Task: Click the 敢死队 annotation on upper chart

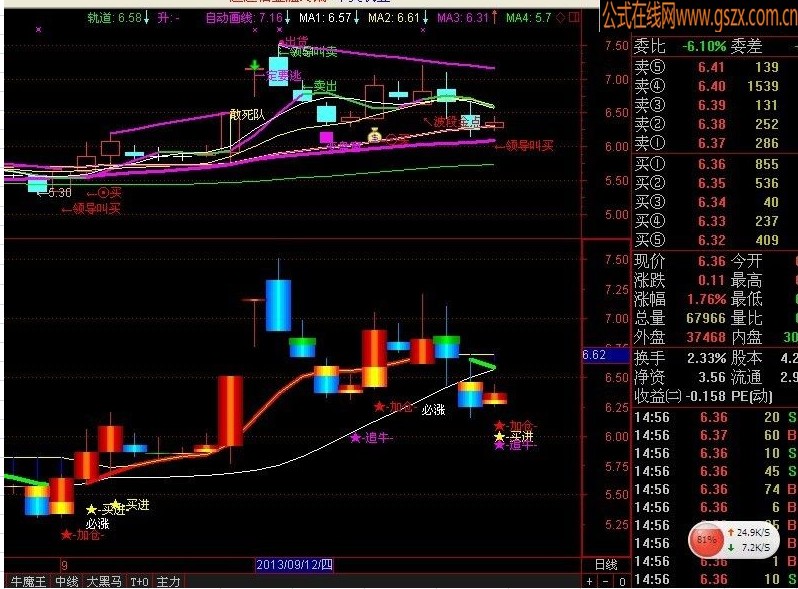Action: 247,114
